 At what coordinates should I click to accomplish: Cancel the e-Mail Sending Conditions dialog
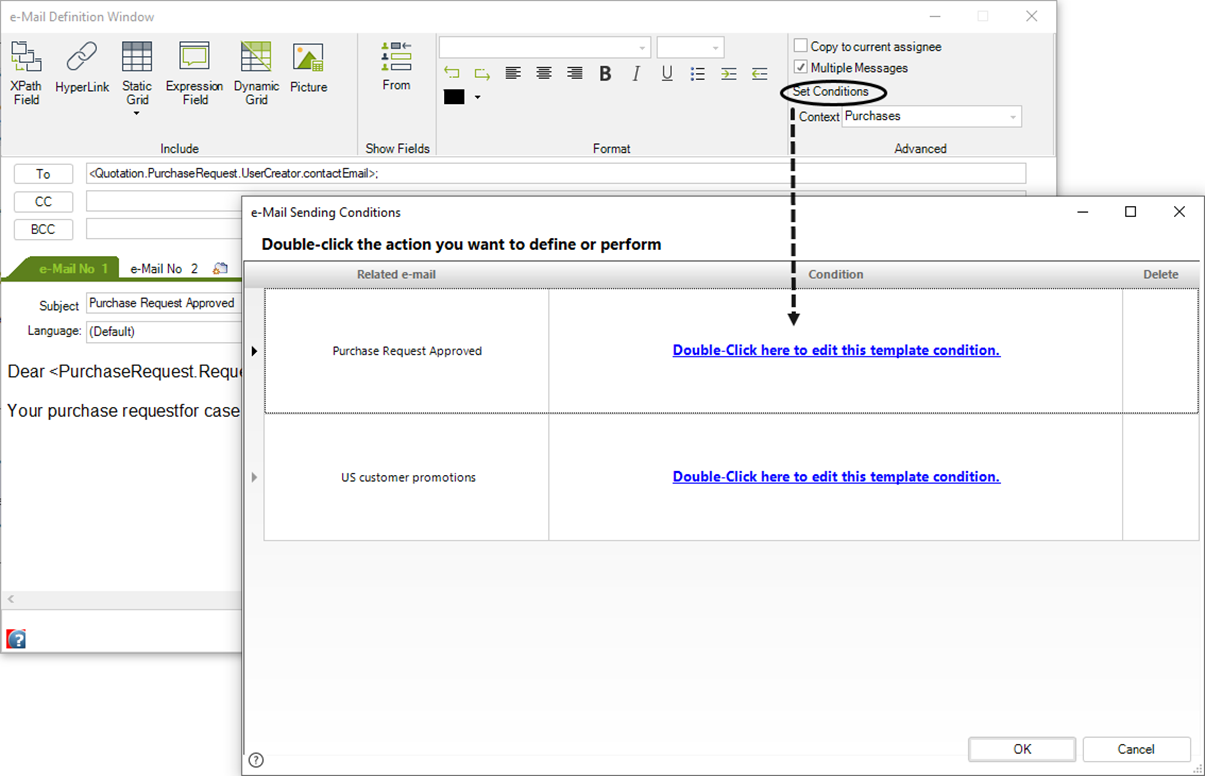(1136, 749)
